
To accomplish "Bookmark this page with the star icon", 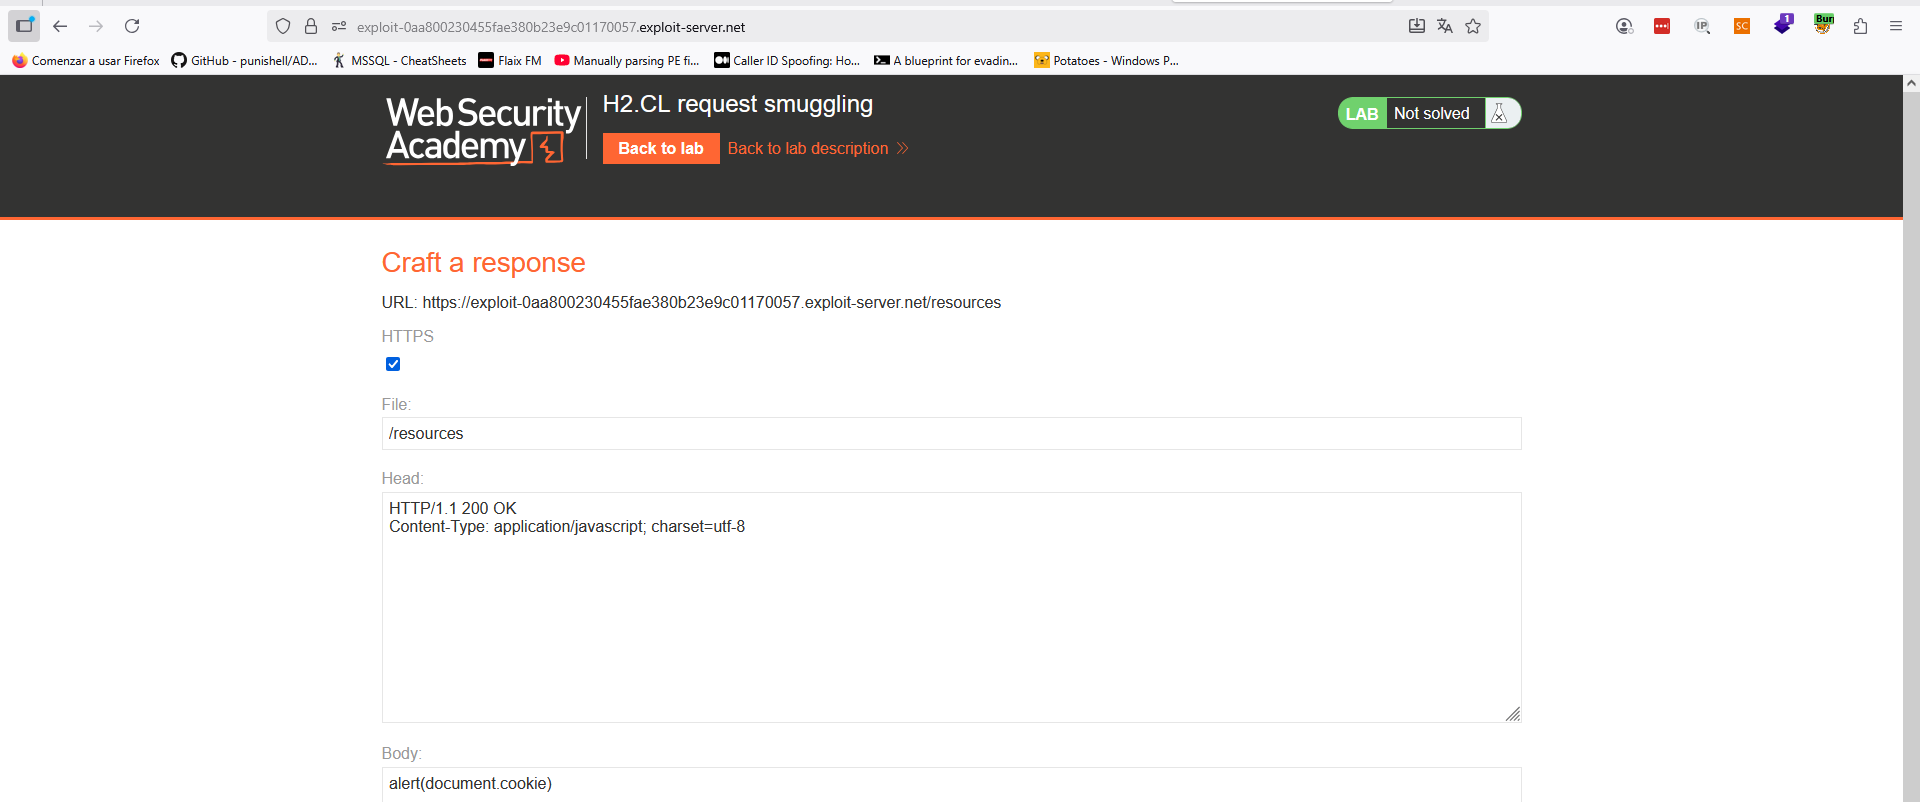I will [x=1473, y=27].
